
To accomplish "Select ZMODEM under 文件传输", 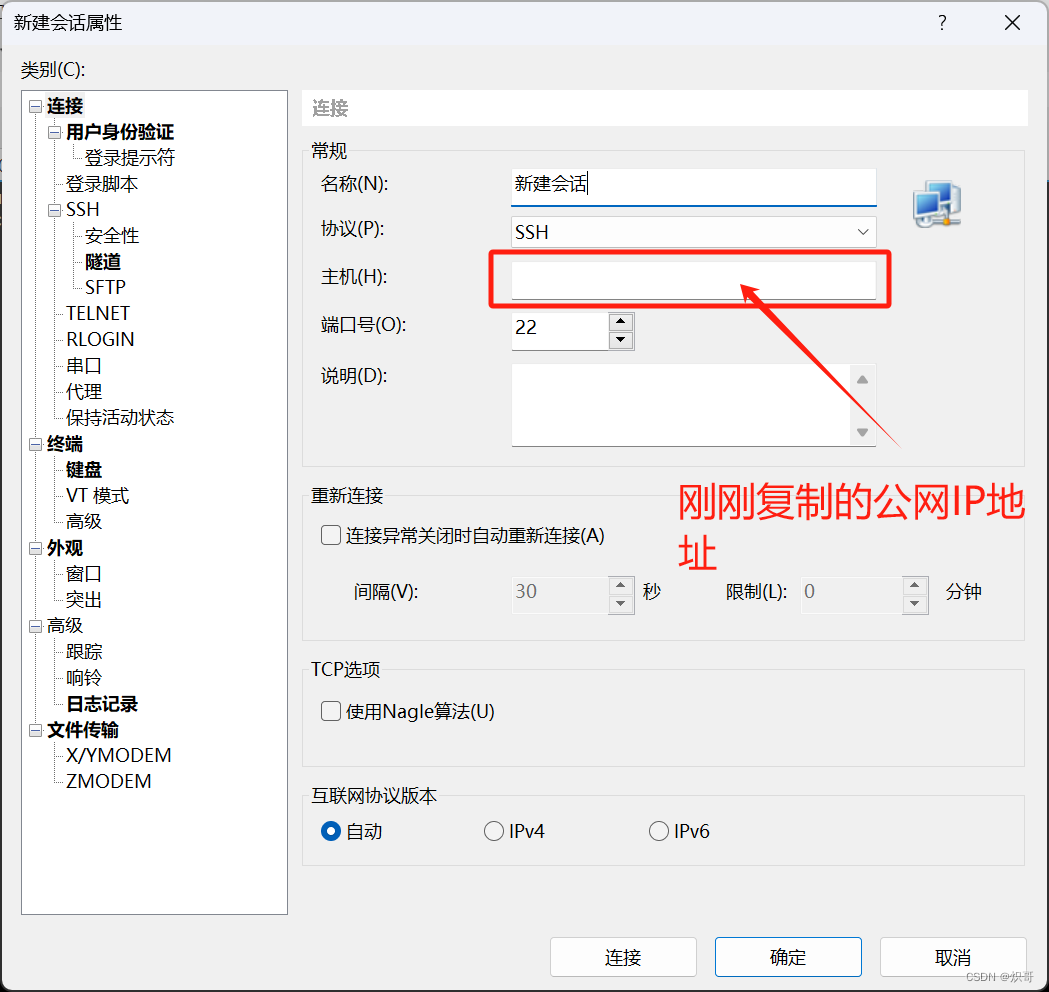I will click(x=106, y=781).
